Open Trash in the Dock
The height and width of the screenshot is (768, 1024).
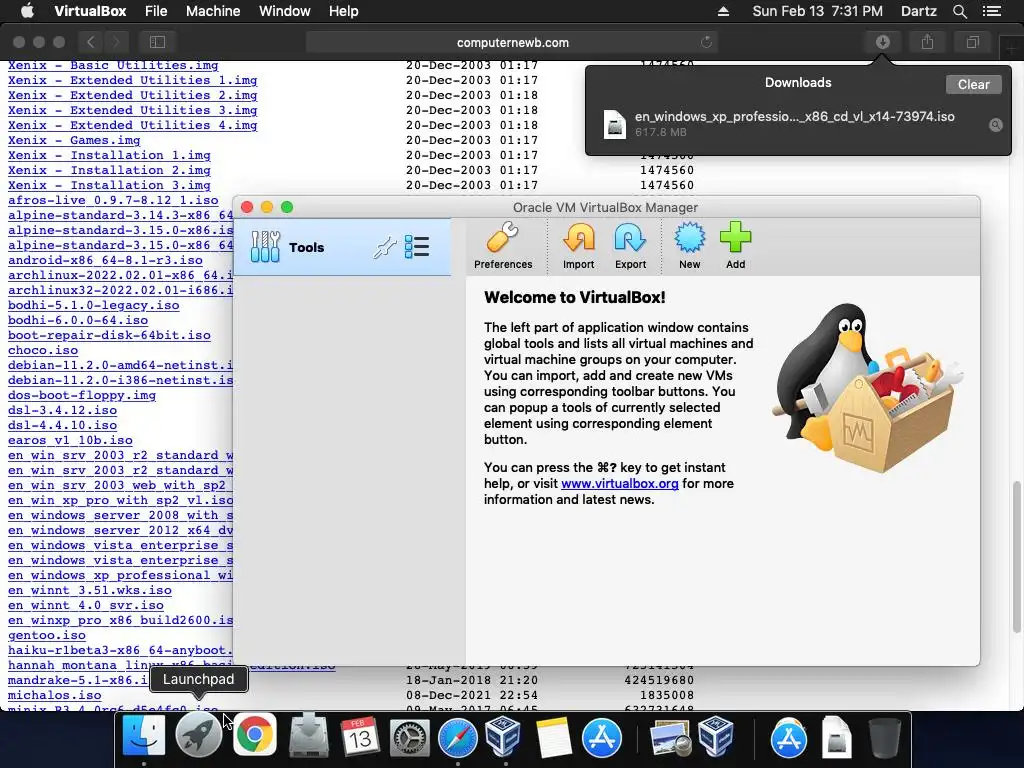pyautogui.click(x=884, y=737)
